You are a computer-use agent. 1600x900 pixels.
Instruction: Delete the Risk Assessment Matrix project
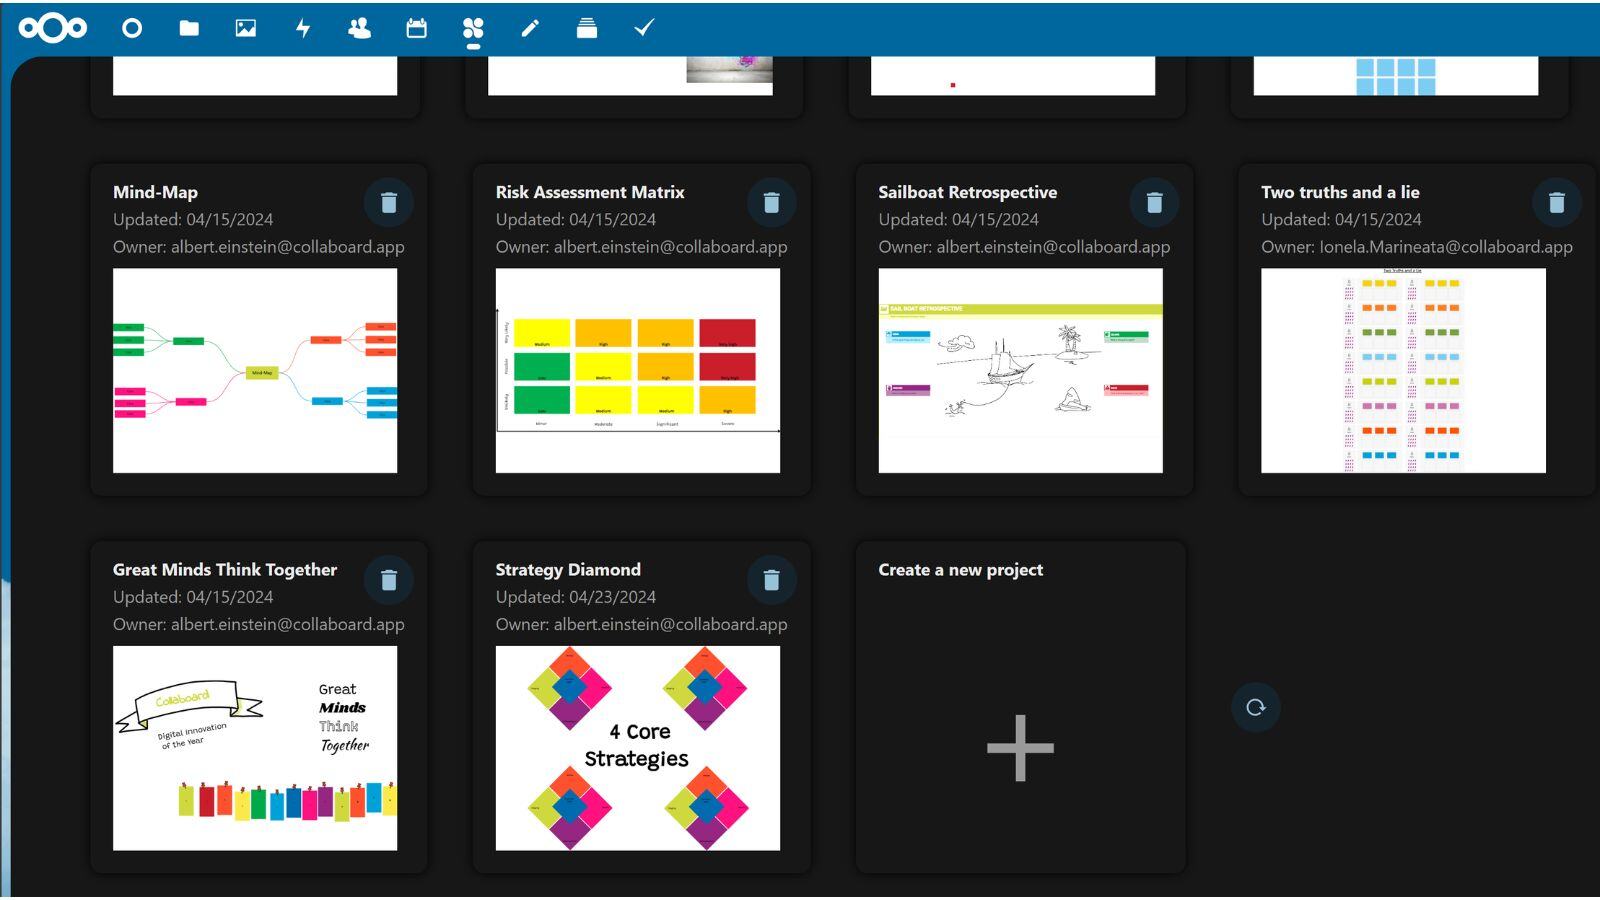(x=771, y=202)
